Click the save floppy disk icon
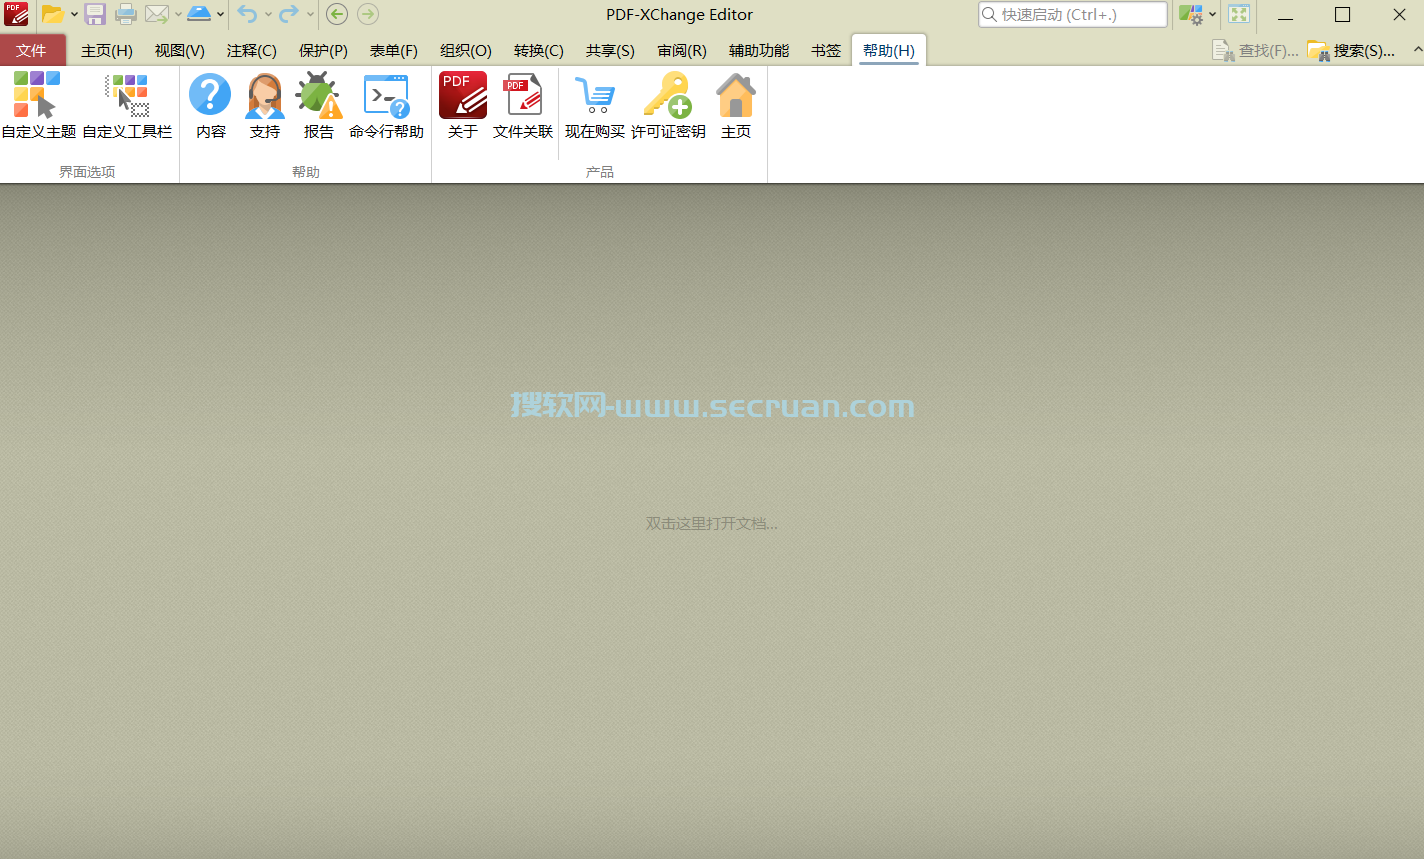This screenshot has width=1424, height=859. pos(95,14)
